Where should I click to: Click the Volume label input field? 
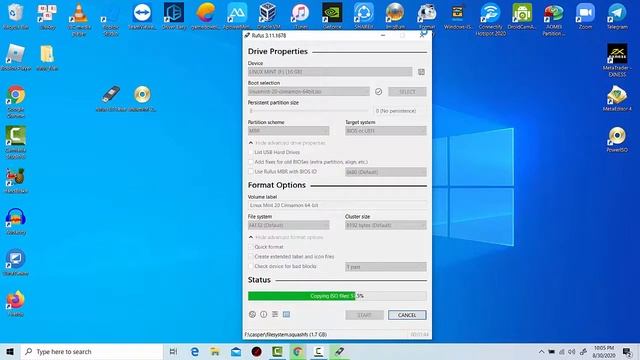pos(337,205)
